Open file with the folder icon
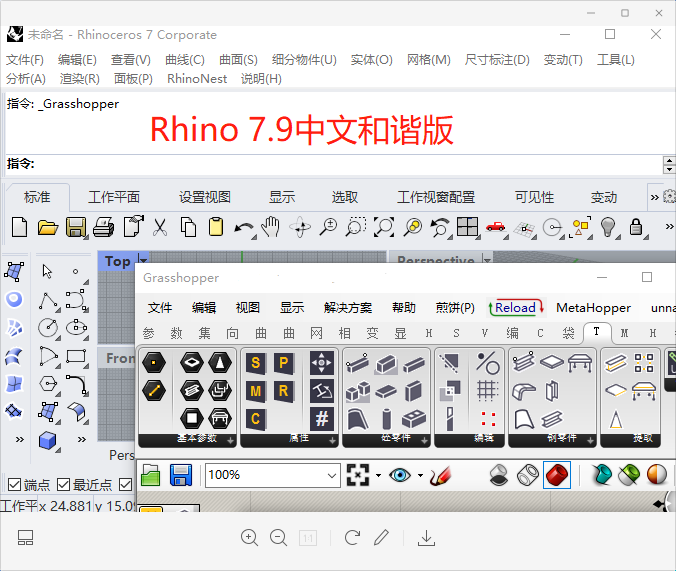Screen dimensions: 676x571 point(47,227)
